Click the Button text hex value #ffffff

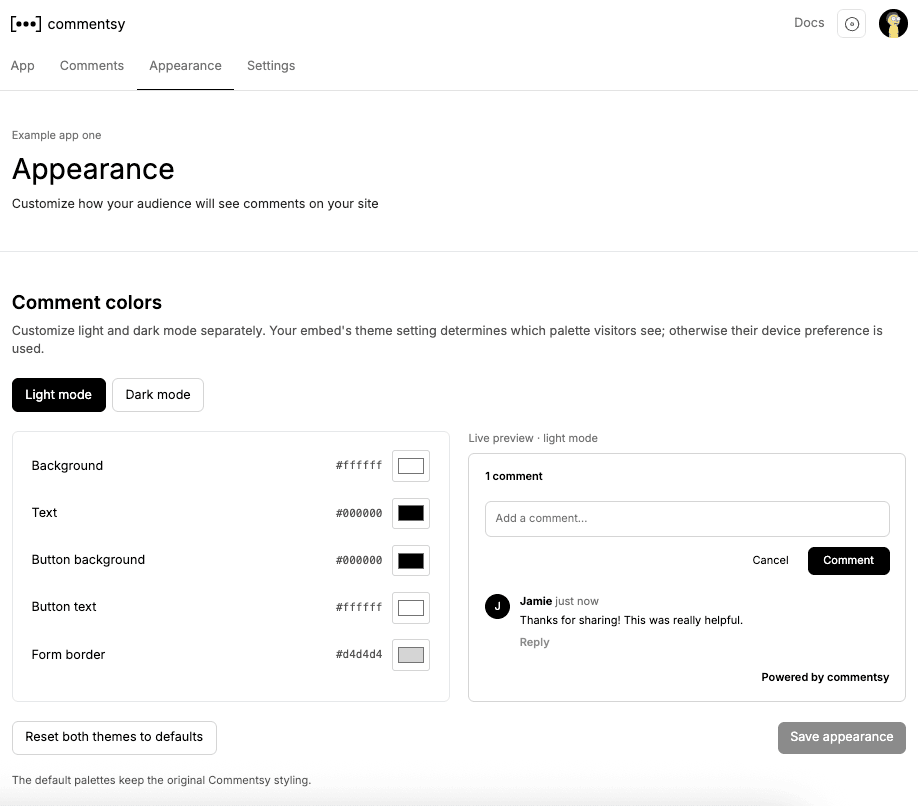[359, 607]
